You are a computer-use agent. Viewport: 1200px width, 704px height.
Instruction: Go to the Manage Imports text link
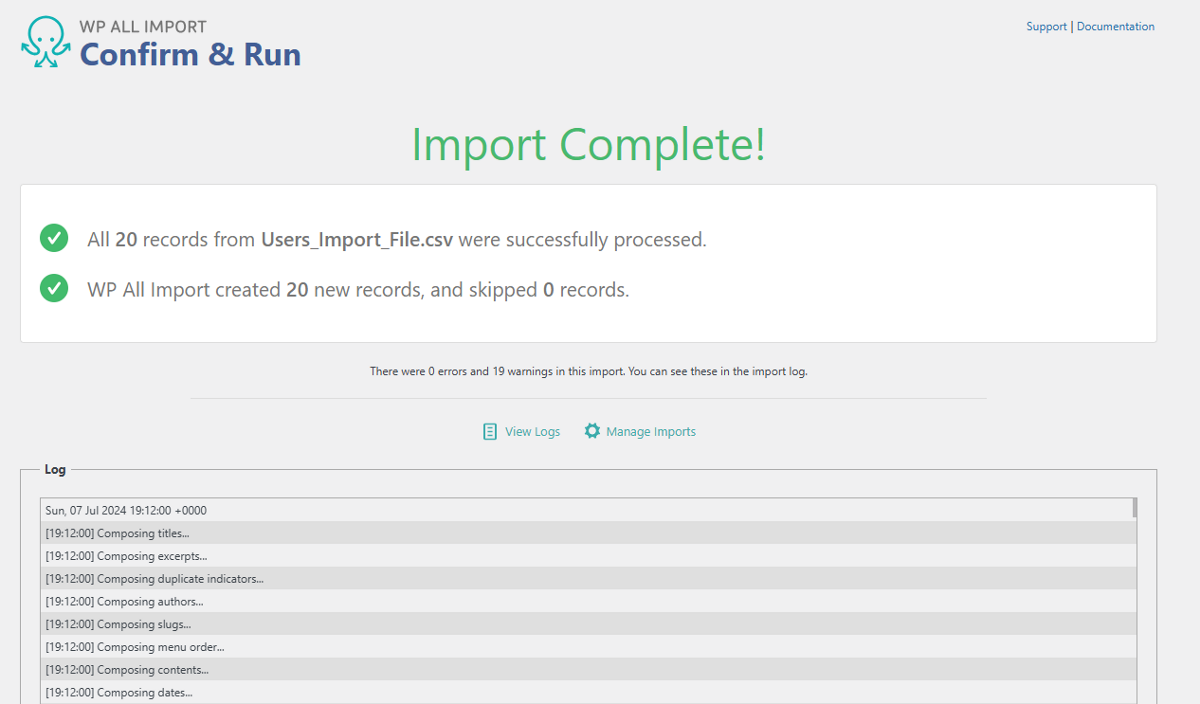[x=651, y=432]
